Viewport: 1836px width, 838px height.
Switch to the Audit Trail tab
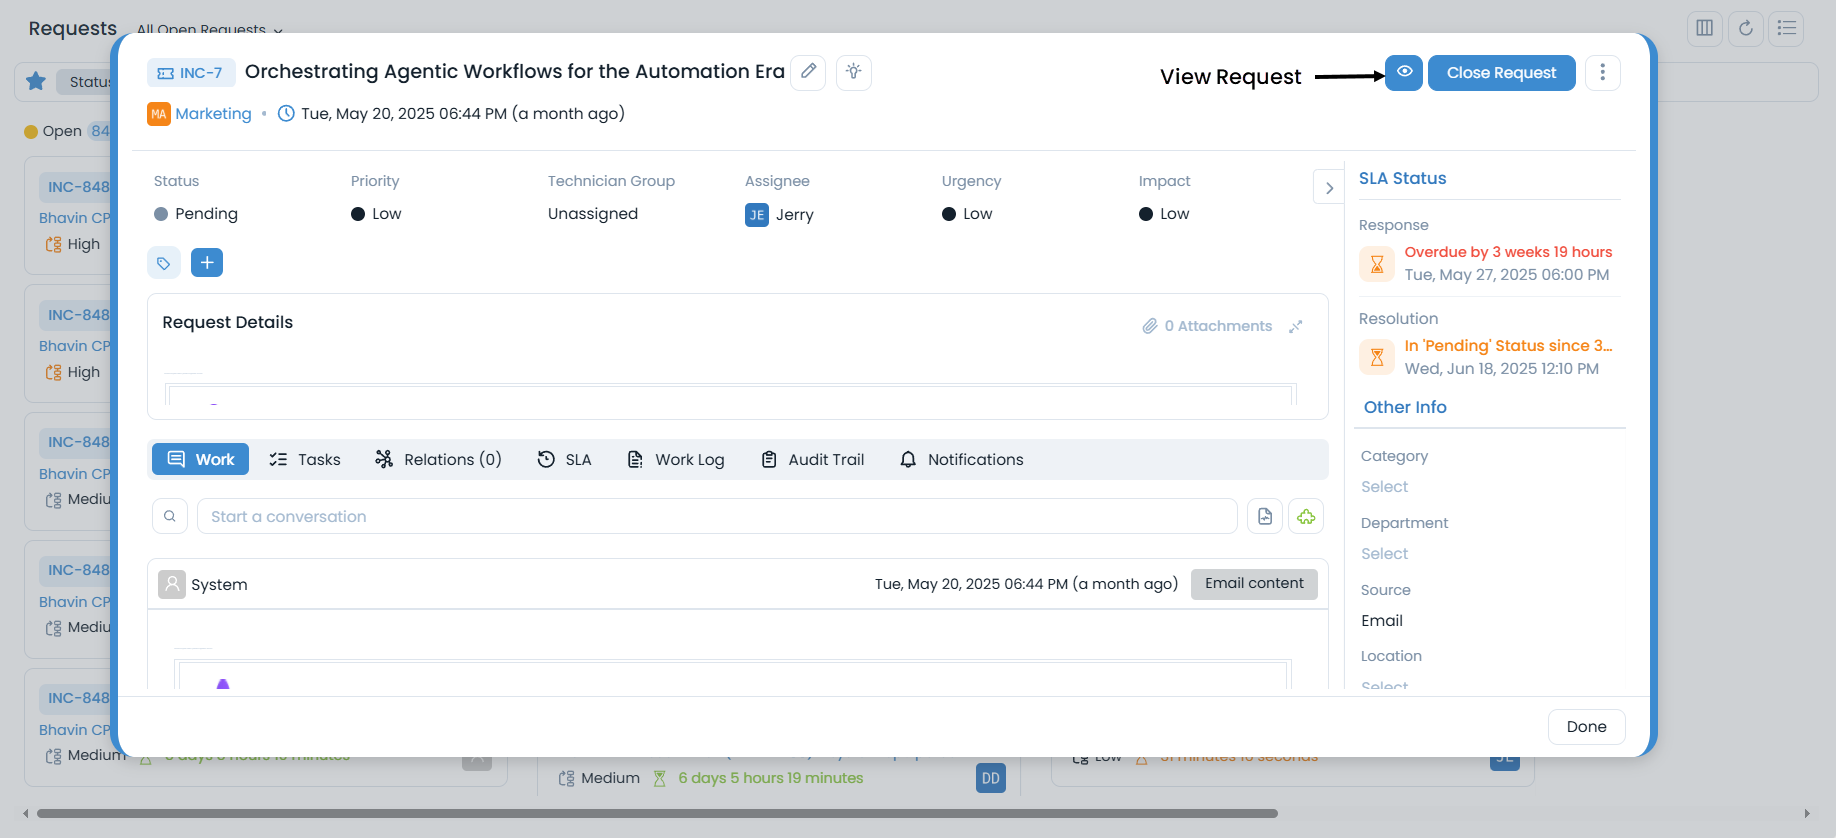click(x=812, y=459)
